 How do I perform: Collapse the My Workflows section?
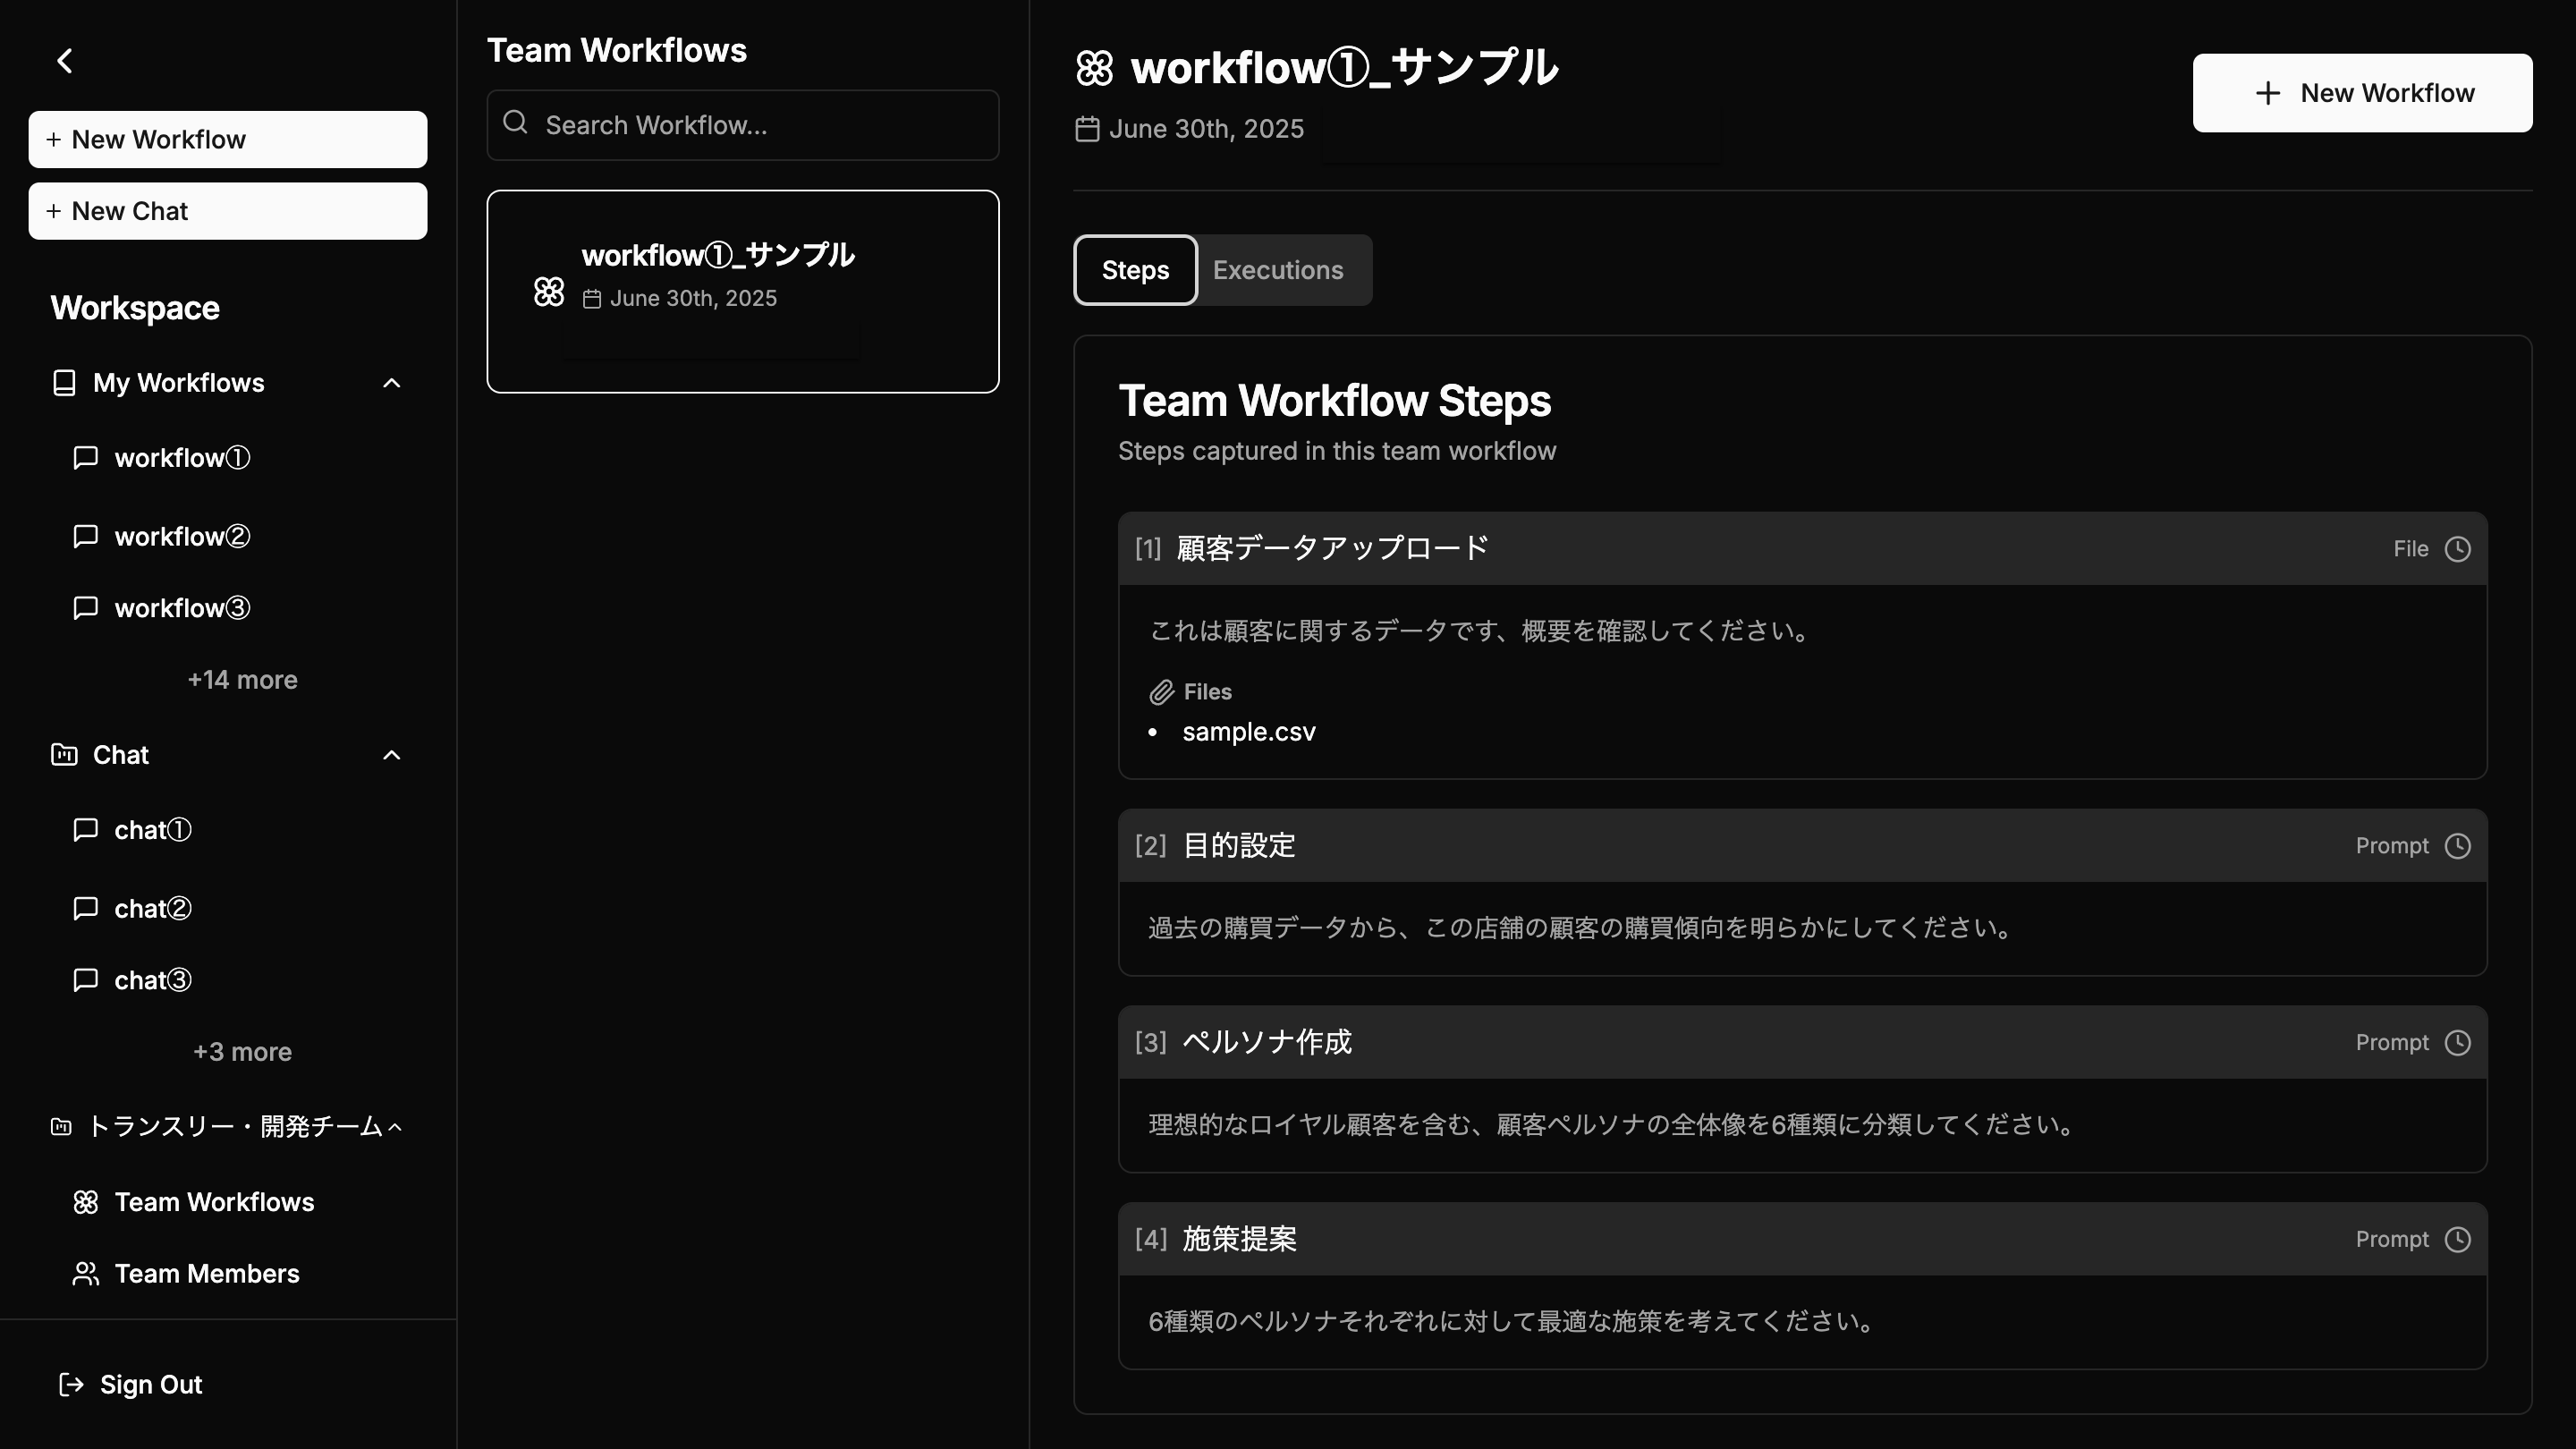(392, 383)
